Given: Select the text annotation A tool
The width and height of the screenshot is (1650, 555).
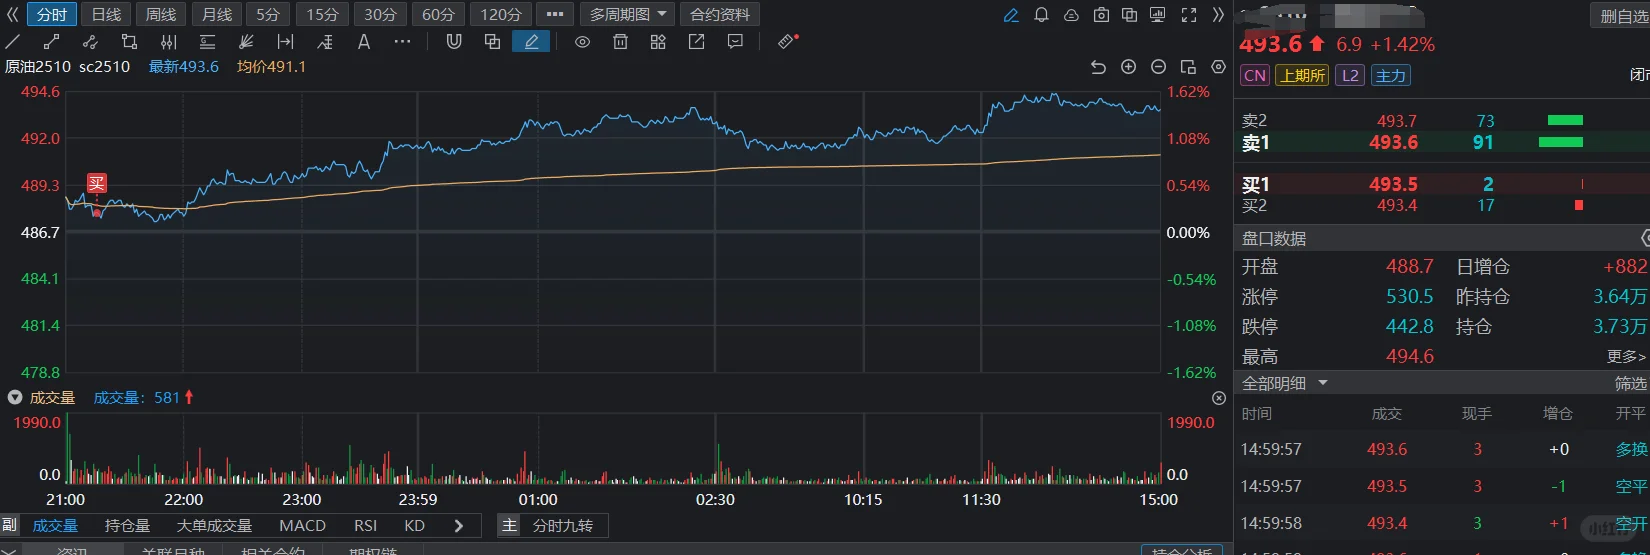Looking at the screenshot, I should tap(364, 42).
